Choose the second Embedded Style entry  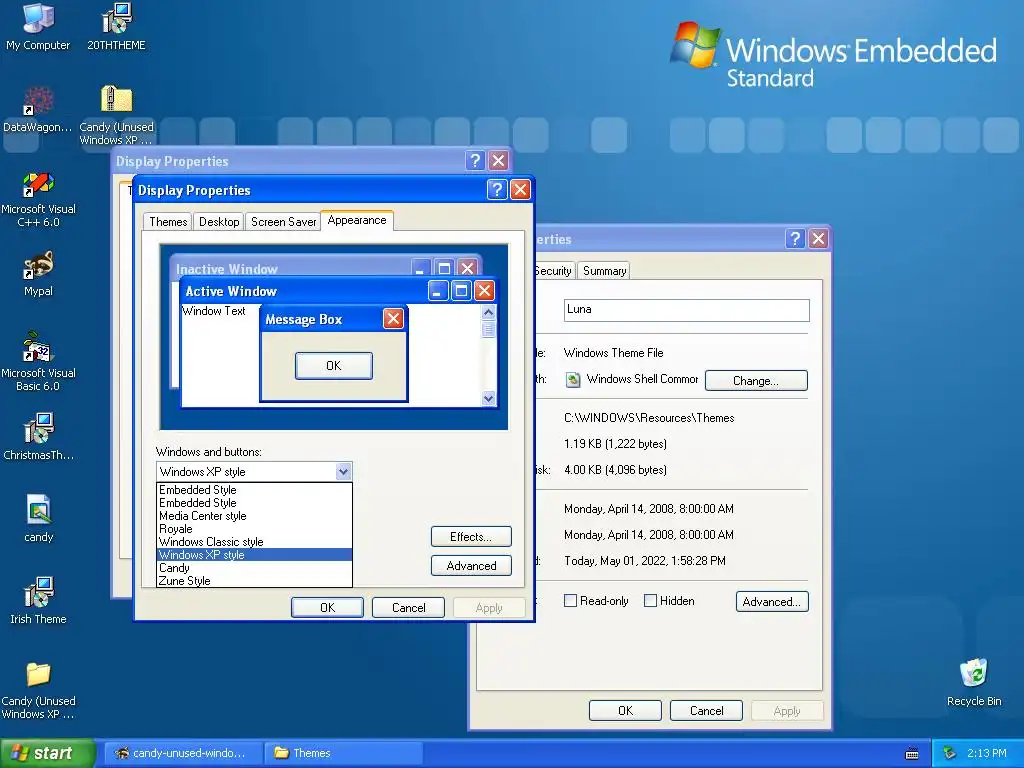click(x=255, y=503)
